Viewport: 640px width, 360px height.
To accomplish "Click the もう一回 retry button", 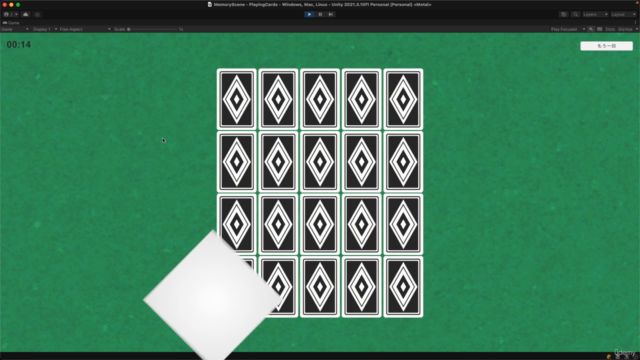I will coord(607,46).
